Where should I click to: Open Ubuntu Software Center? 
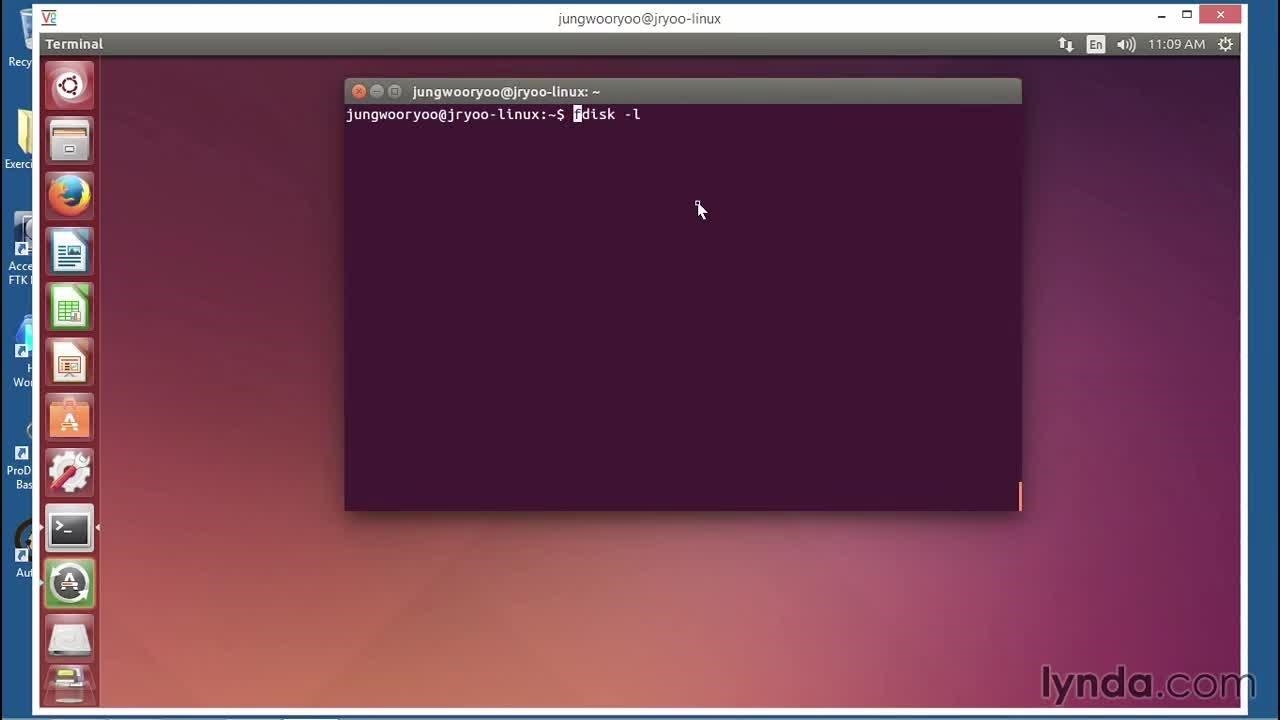click(x=69, y=417)
